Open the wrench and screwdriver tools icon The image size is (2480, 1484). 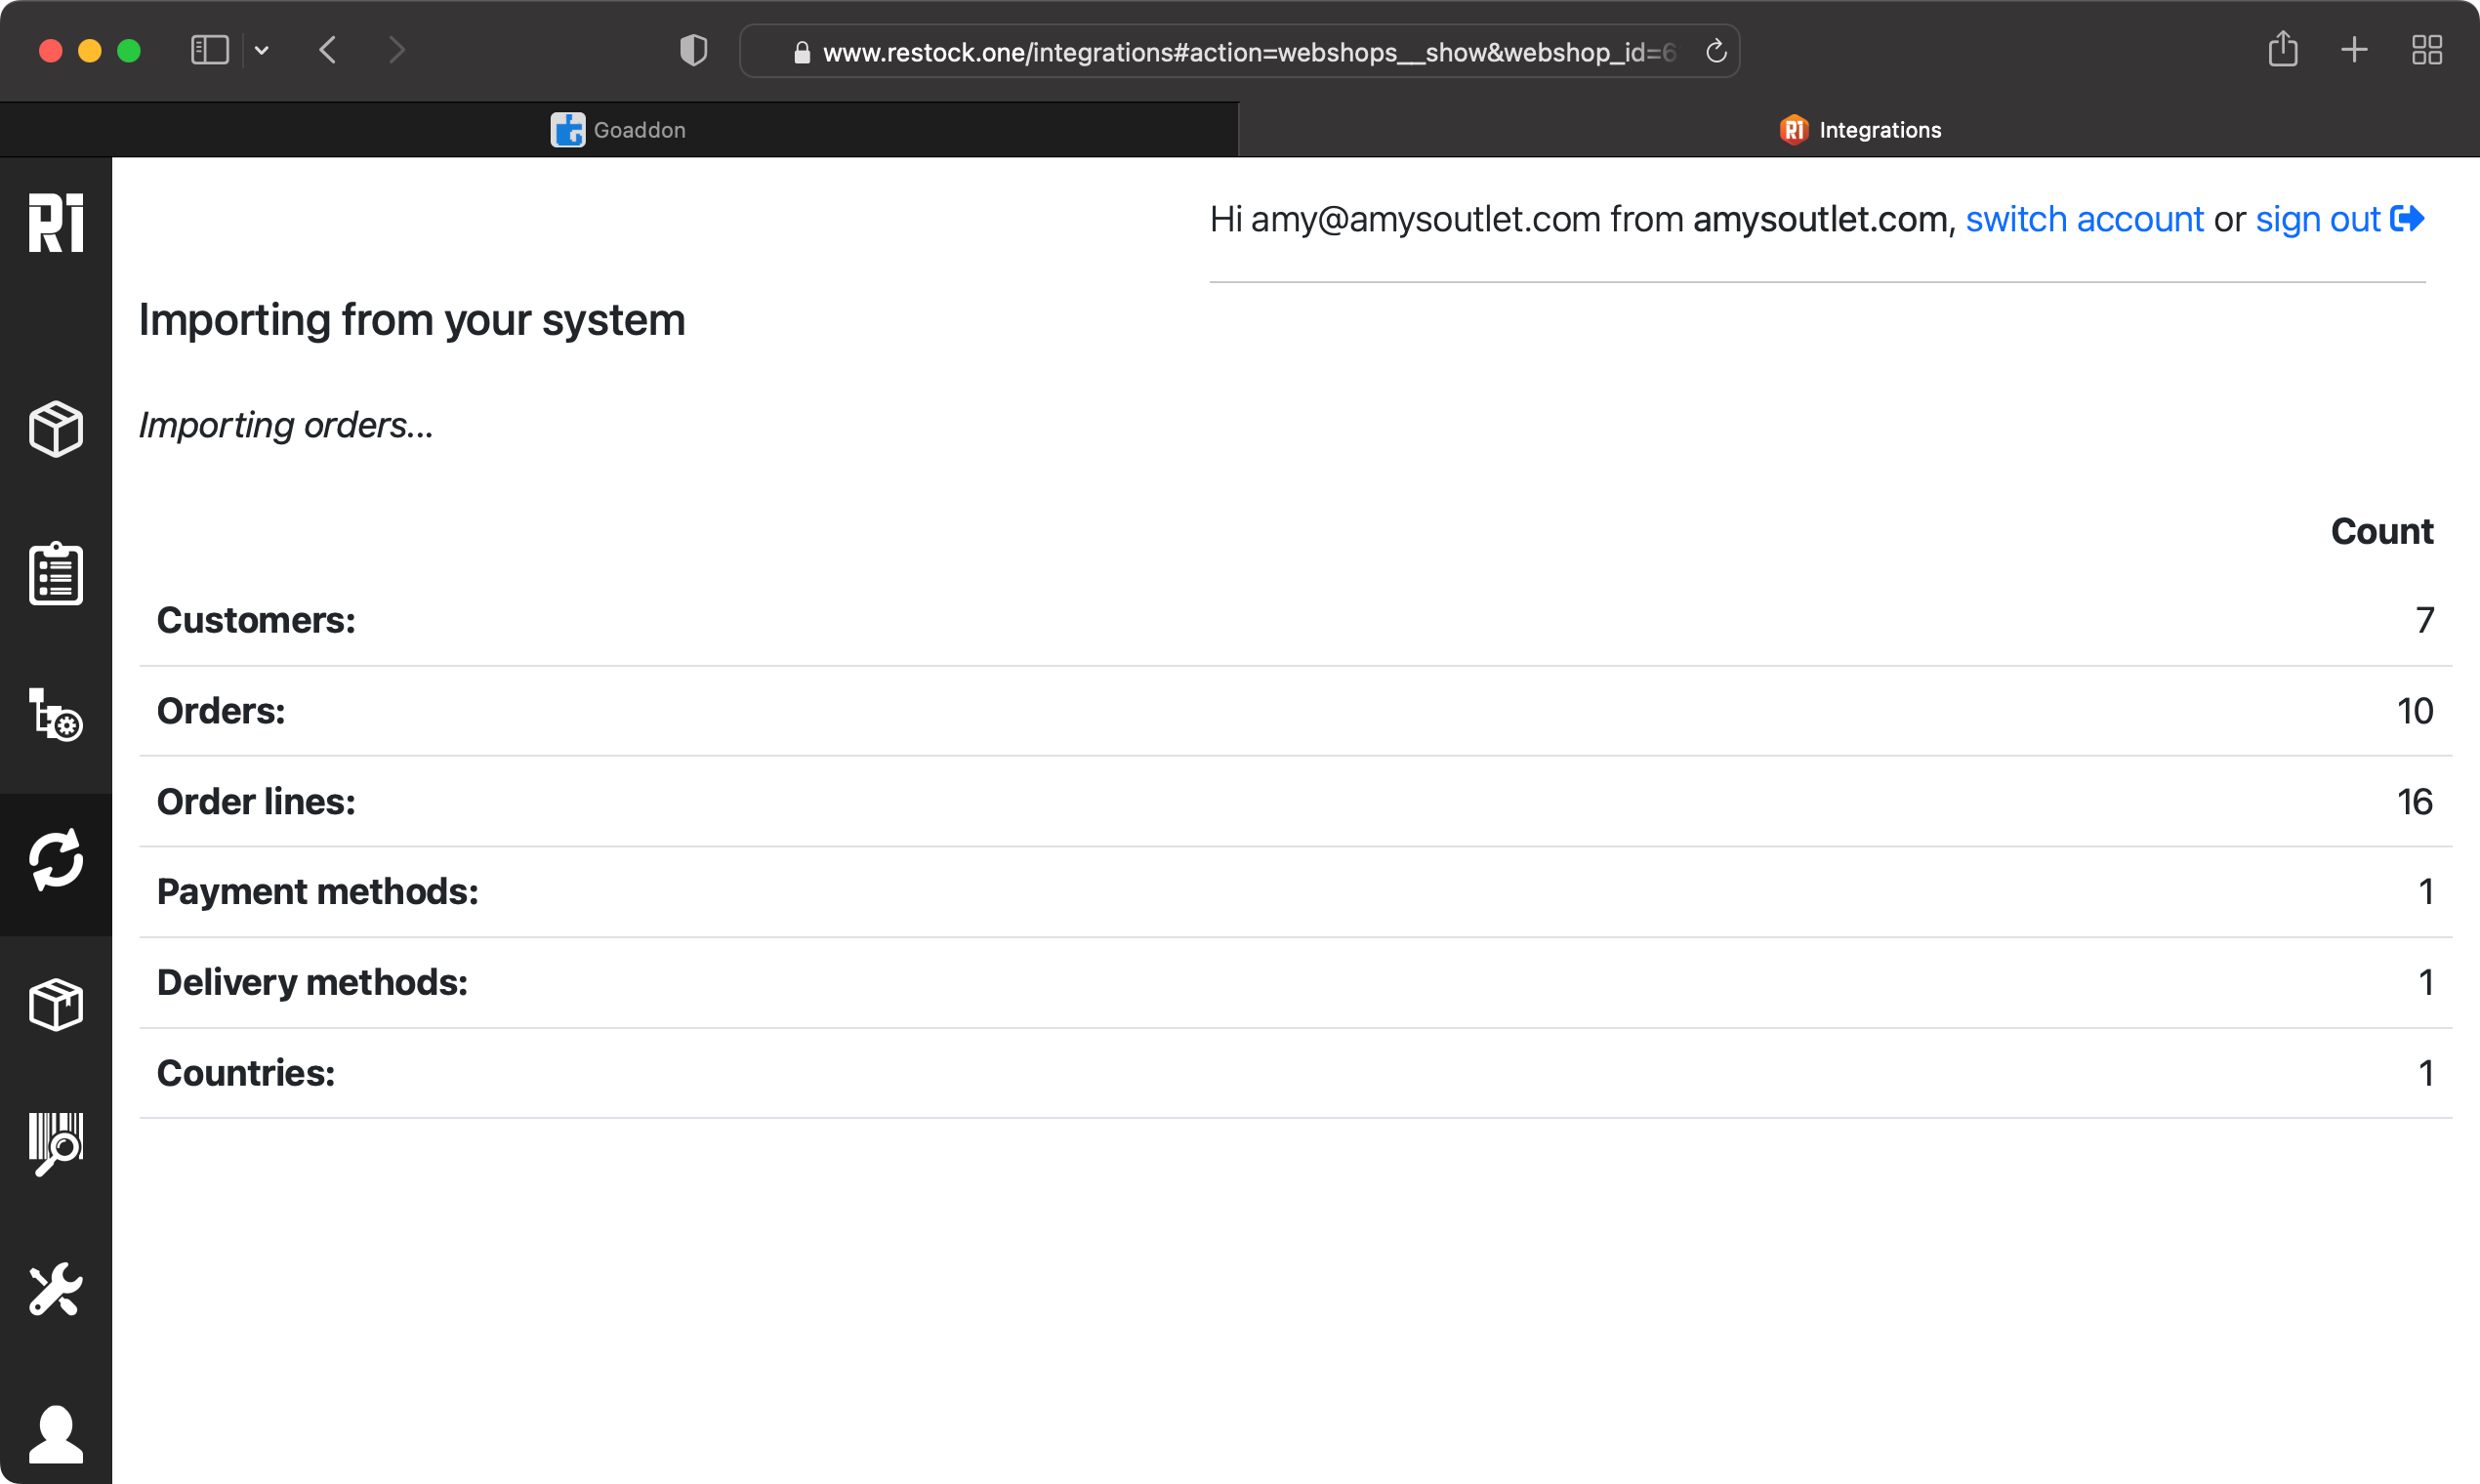pos(56,1289)
